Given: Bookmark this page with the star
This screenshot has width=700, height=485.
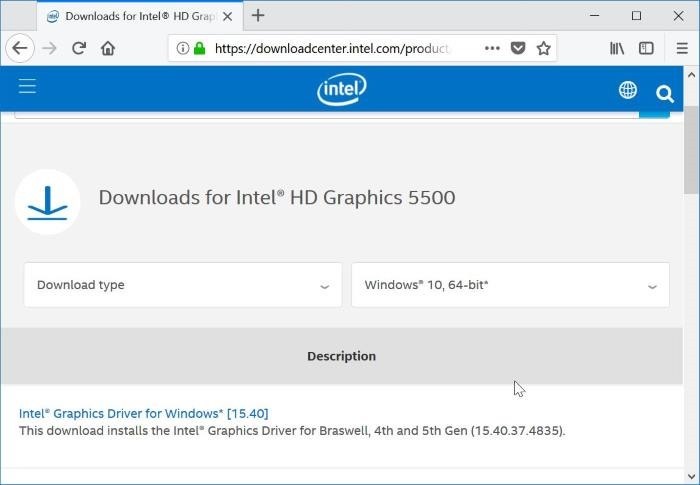Looking at the screenshot, I should point(543,48).
